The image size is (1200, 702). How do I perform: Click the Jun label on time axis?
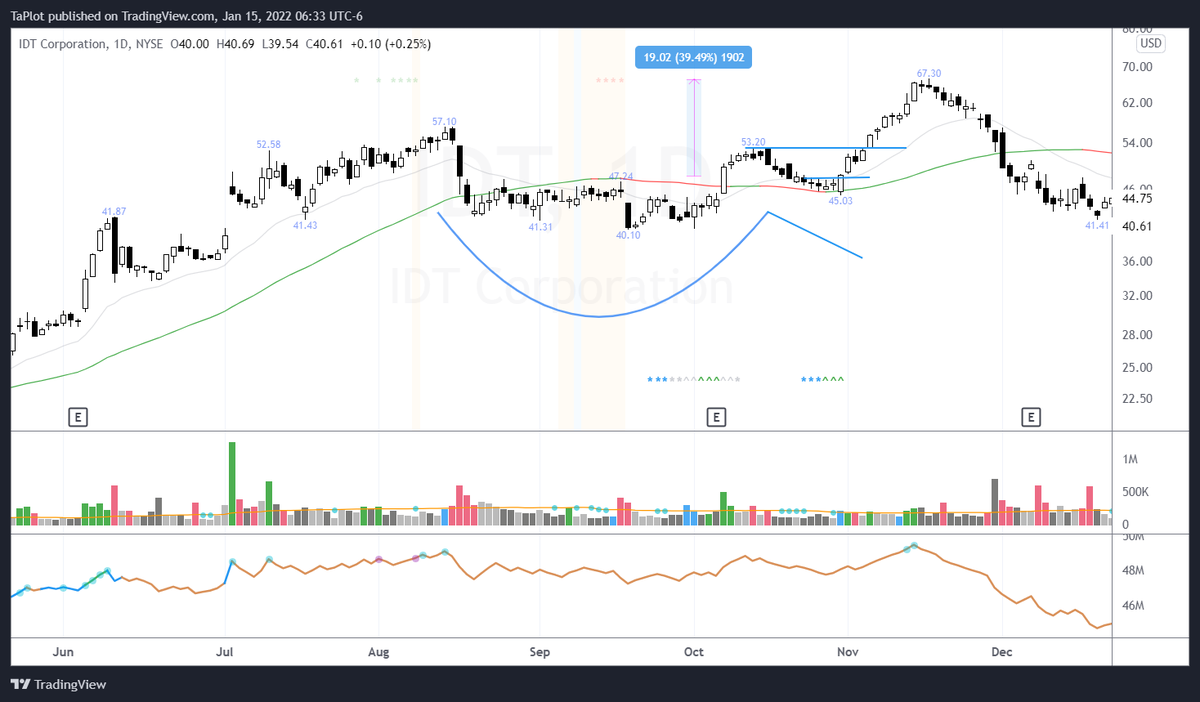point(62,652)
